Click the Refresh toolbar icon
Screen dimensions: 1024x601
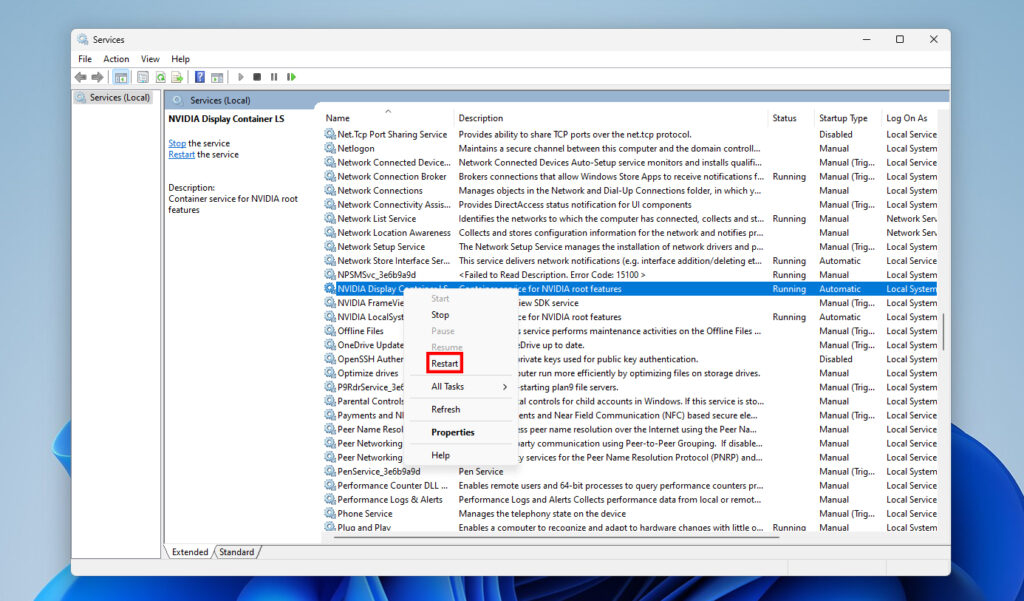click(x=160, y=77)
